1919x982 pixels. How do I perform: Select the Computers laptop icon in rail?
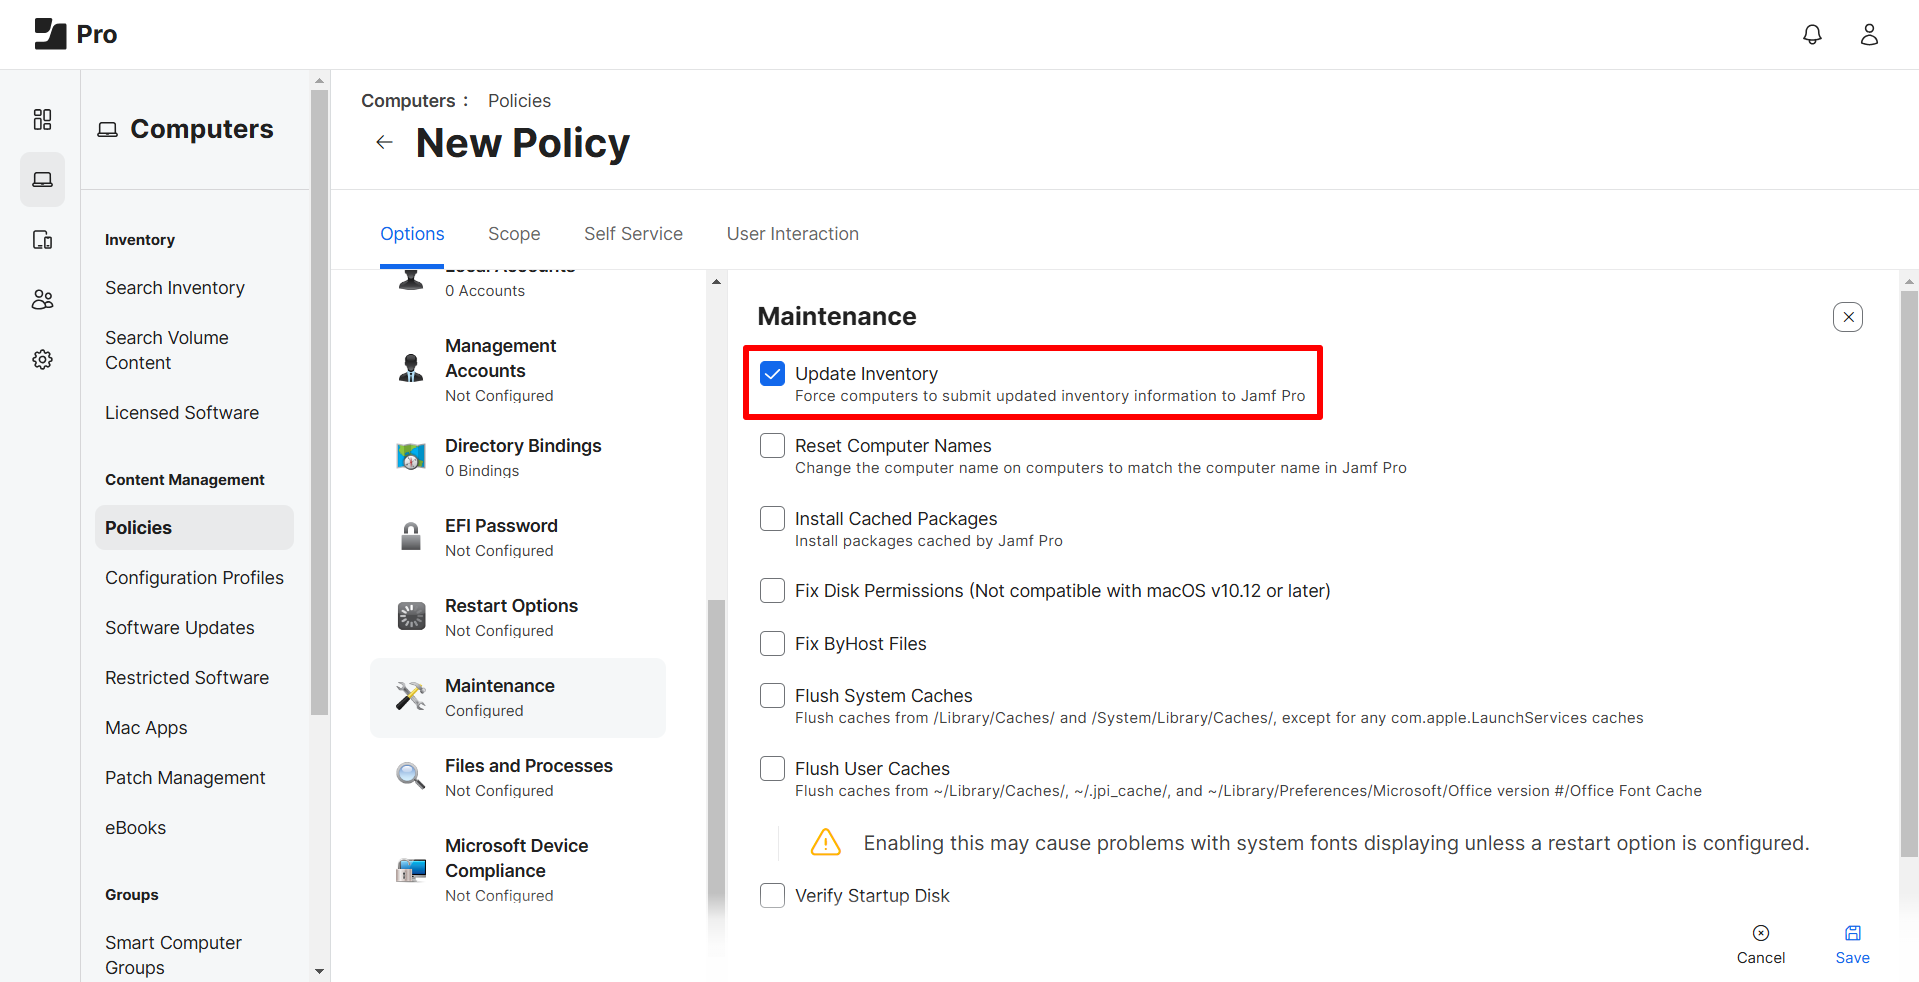(42, 180)
